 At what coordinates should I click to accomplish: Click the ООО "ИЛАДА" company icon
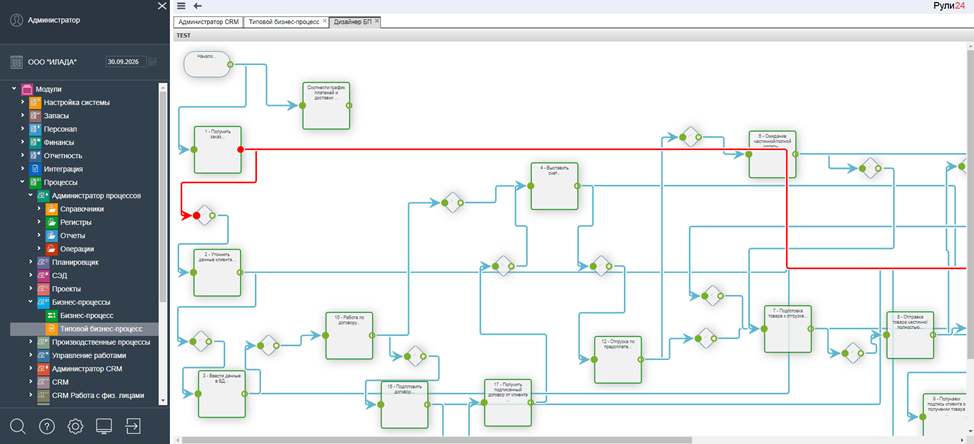pyautogui.click(x=17, y=62)
